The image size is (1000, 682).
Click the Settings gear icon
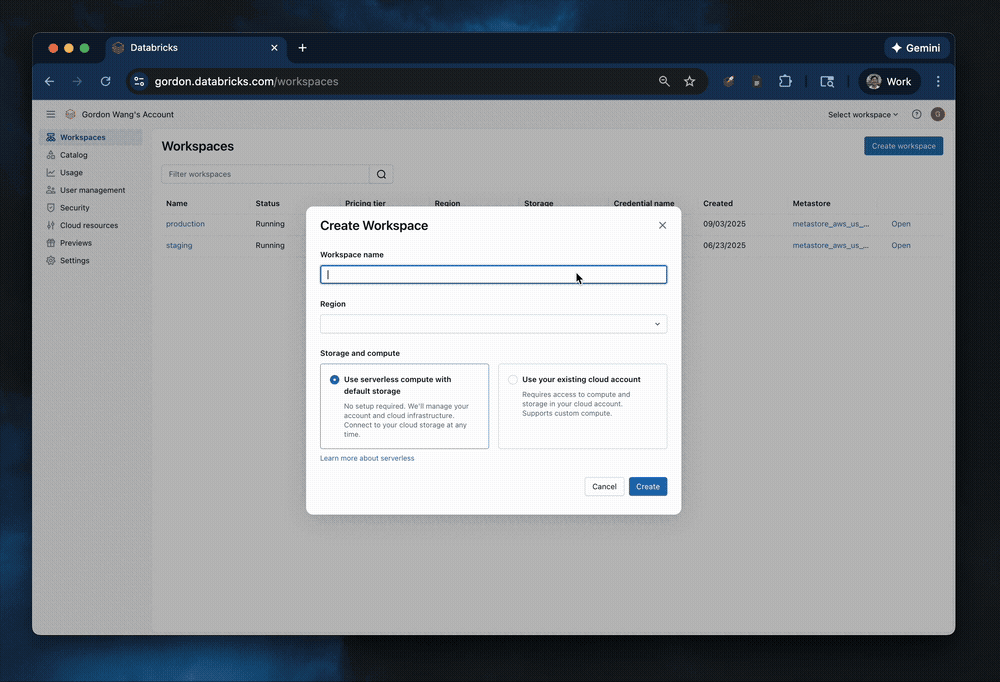(50, 260)
